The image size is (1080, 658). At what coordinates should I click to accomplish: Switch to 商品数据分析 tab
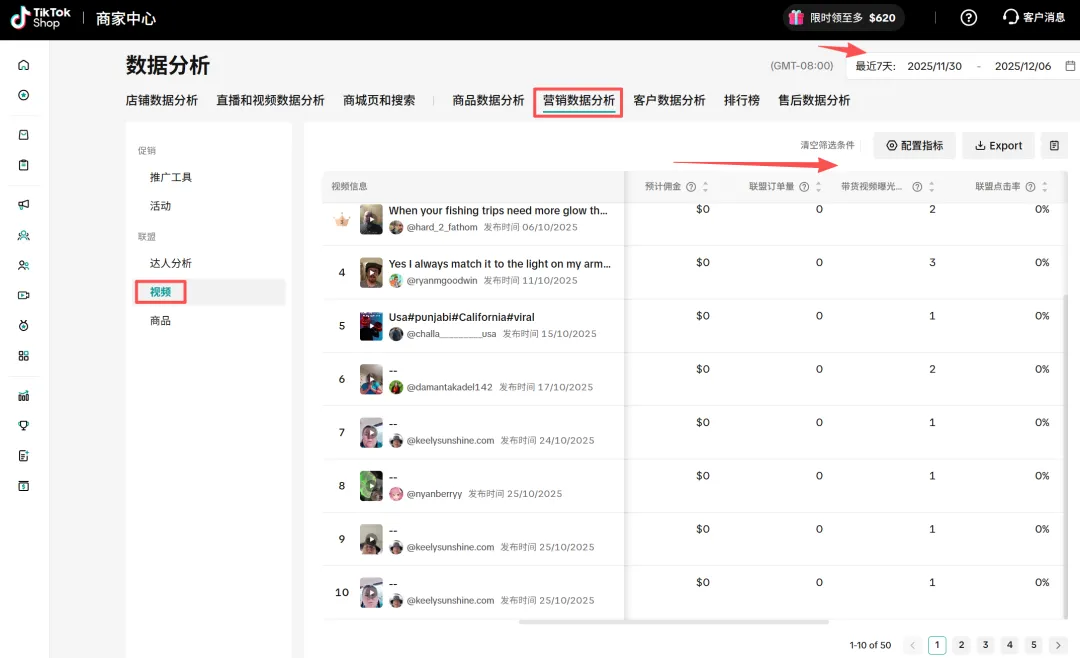point(488,100)
